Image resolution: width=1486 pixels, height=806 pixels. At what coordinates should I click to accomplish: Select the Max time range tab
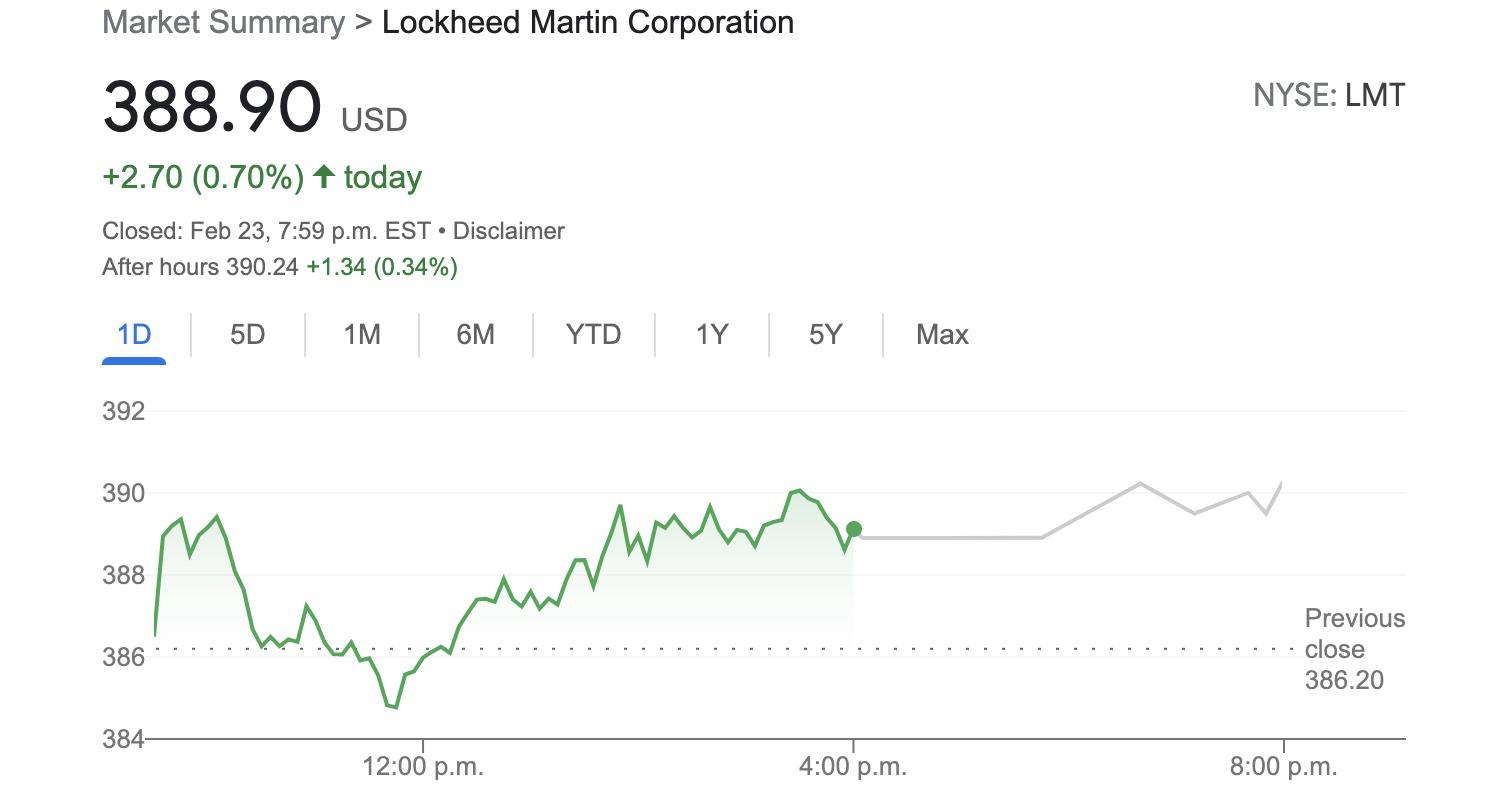point(942,334)
